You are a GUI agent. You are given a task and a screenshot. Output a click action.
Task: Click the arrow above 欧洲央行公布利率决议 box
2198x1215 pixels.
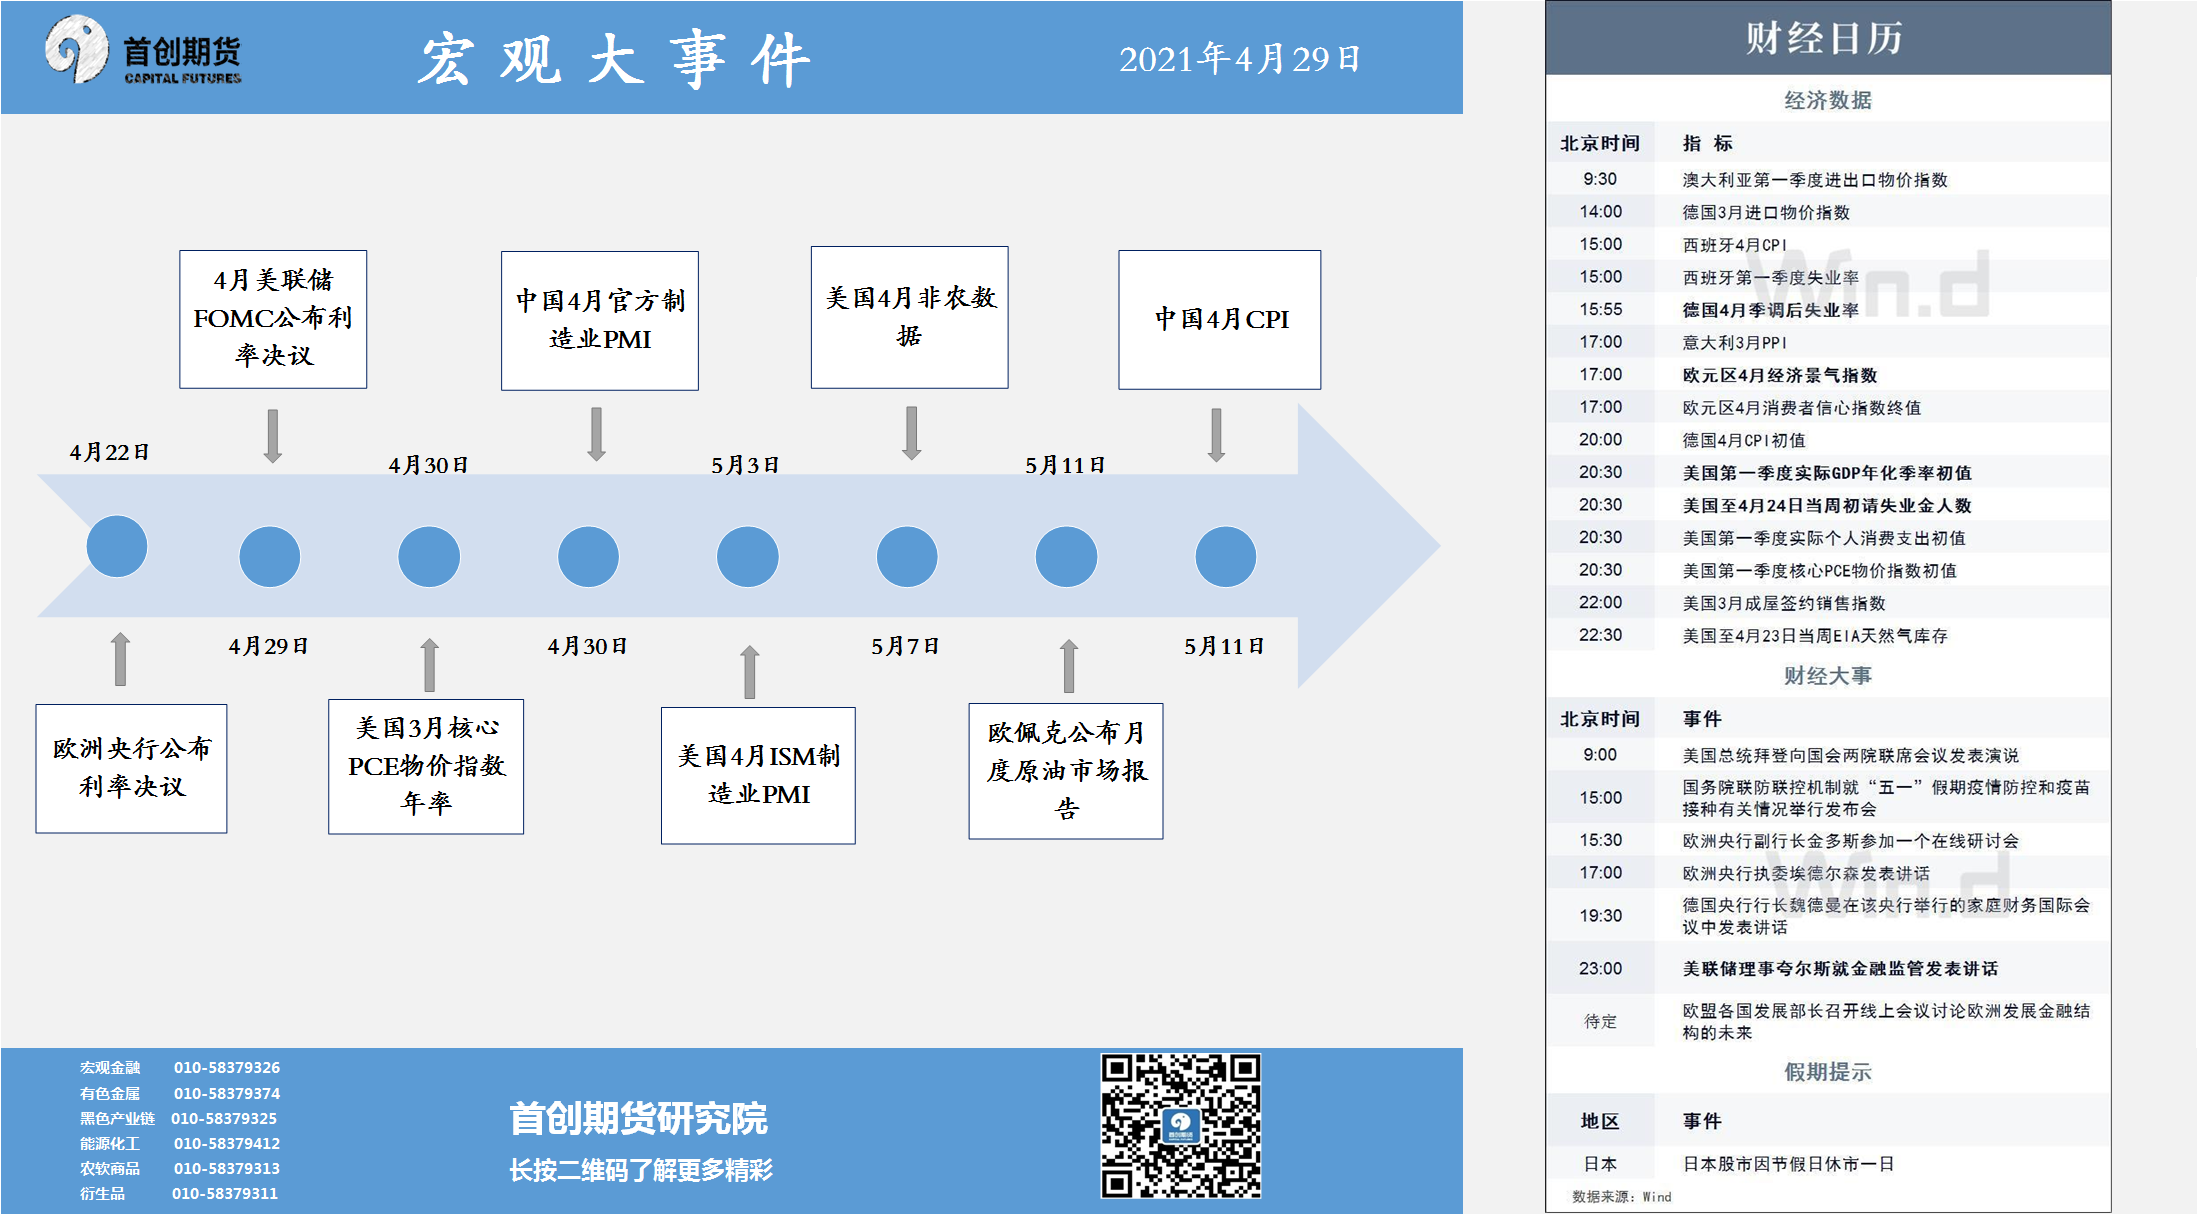click(120, 658)
